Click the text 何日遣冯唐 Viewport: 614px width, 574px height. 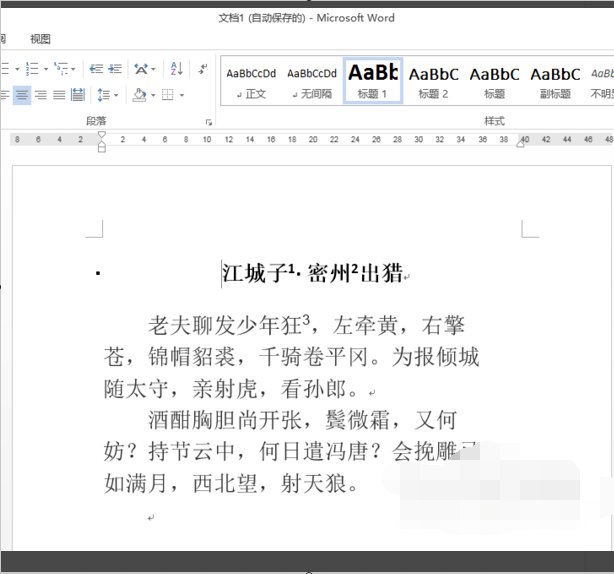click(x=314, y=452)
